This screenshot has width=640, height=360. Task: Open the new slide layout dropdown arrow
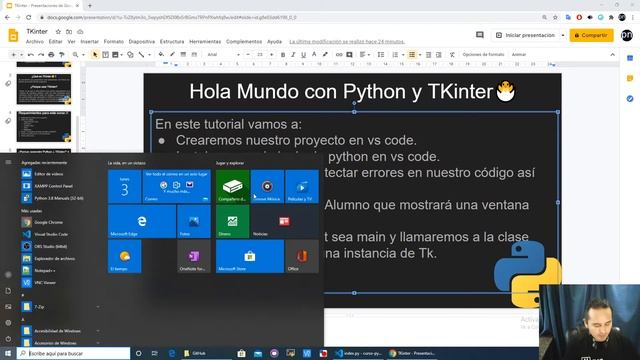pos(21,55)
